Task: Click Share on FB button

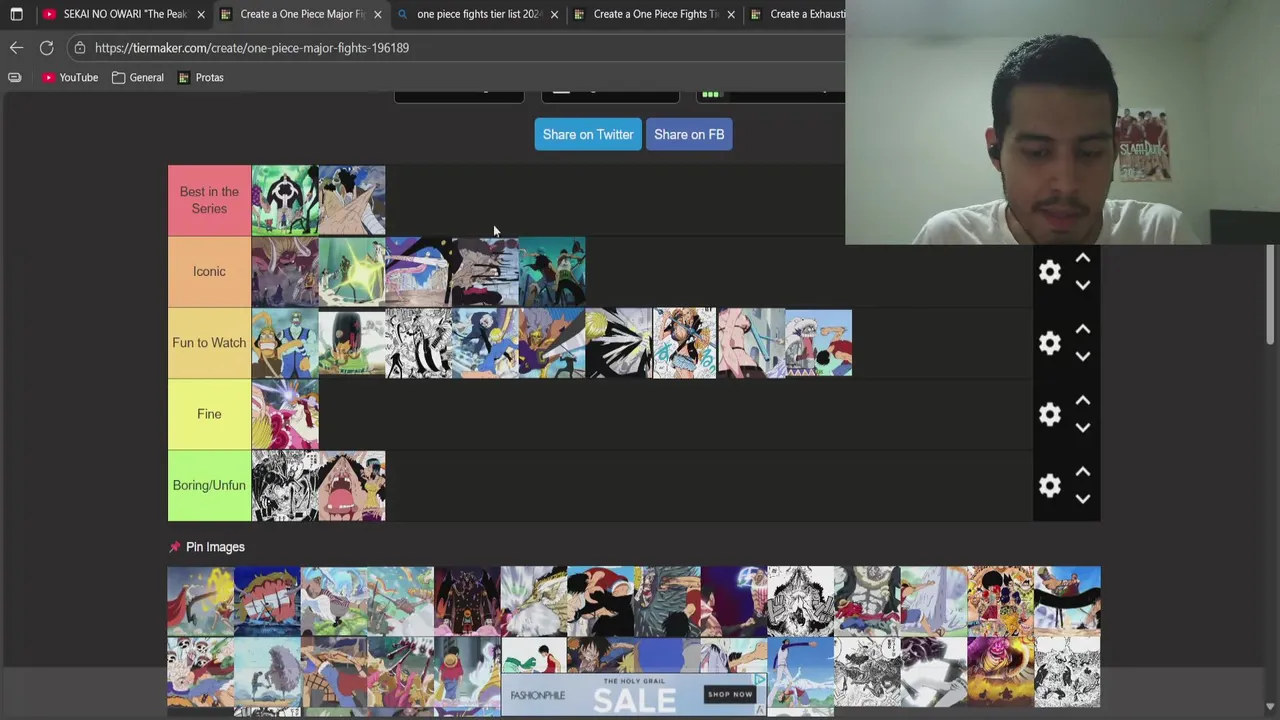Action: (x=689, y=134)
